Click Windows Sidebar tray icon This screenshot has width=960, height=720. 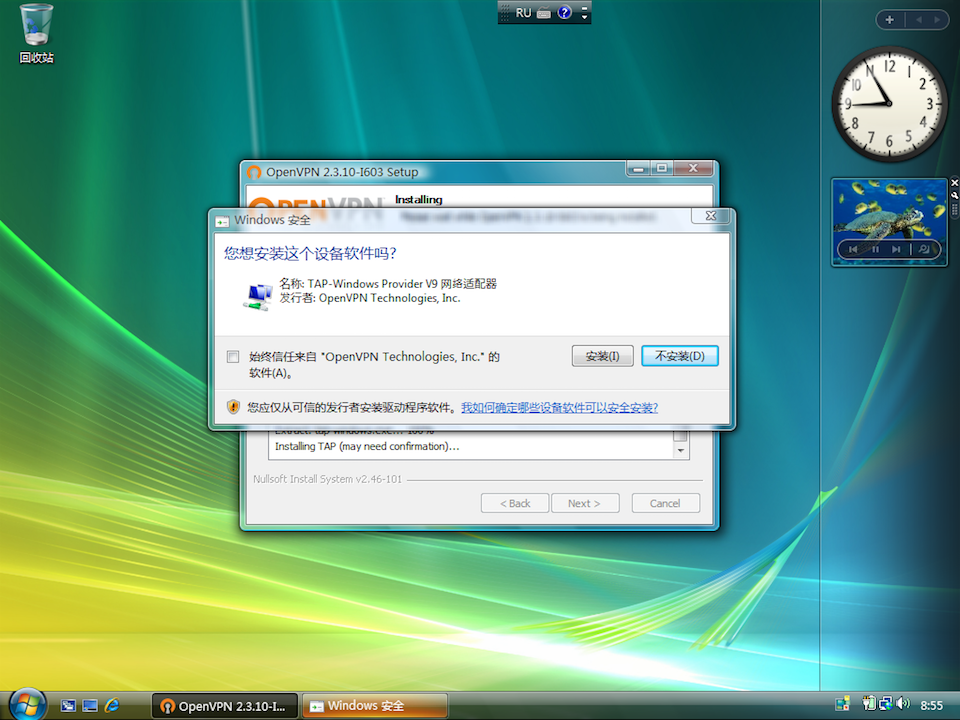pos(843,705)
